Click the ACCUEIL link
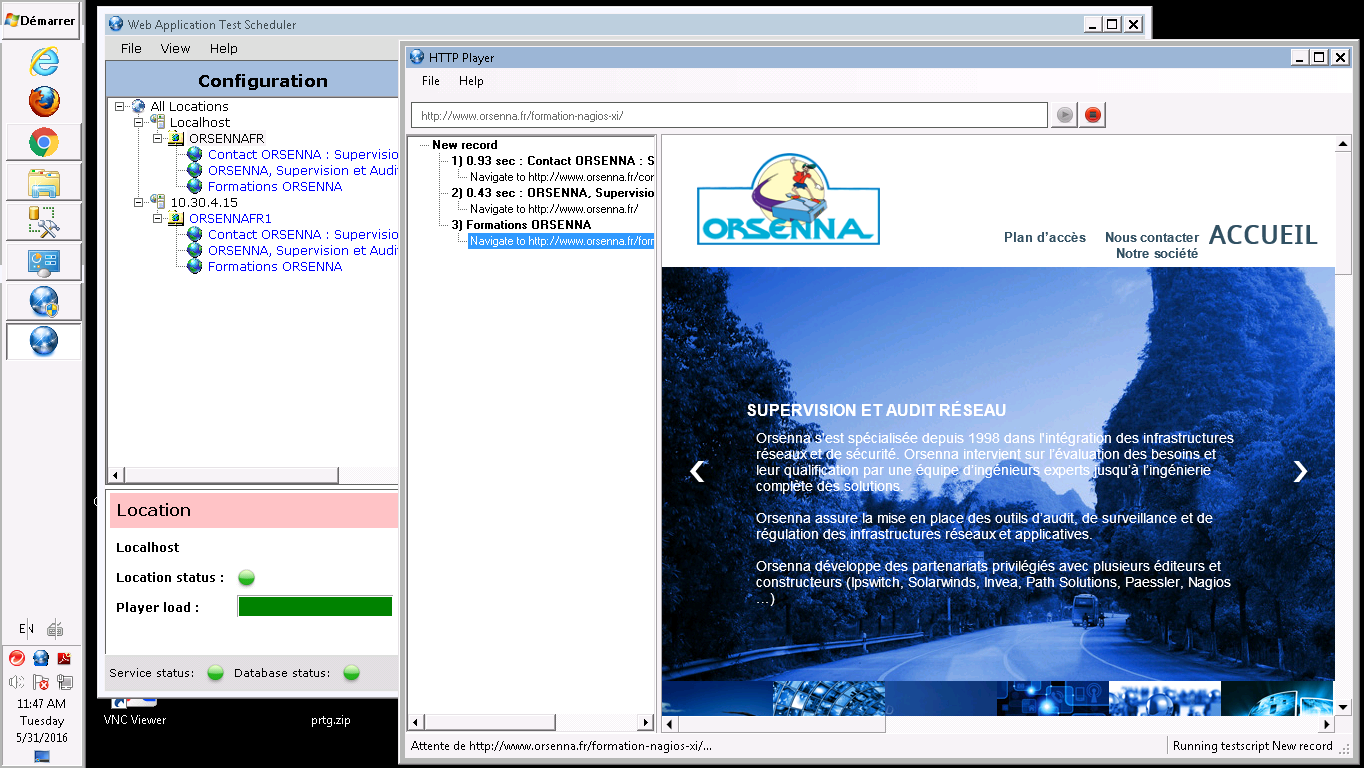This screenshot has height=768, width=1364. (x=1263, y=235)
